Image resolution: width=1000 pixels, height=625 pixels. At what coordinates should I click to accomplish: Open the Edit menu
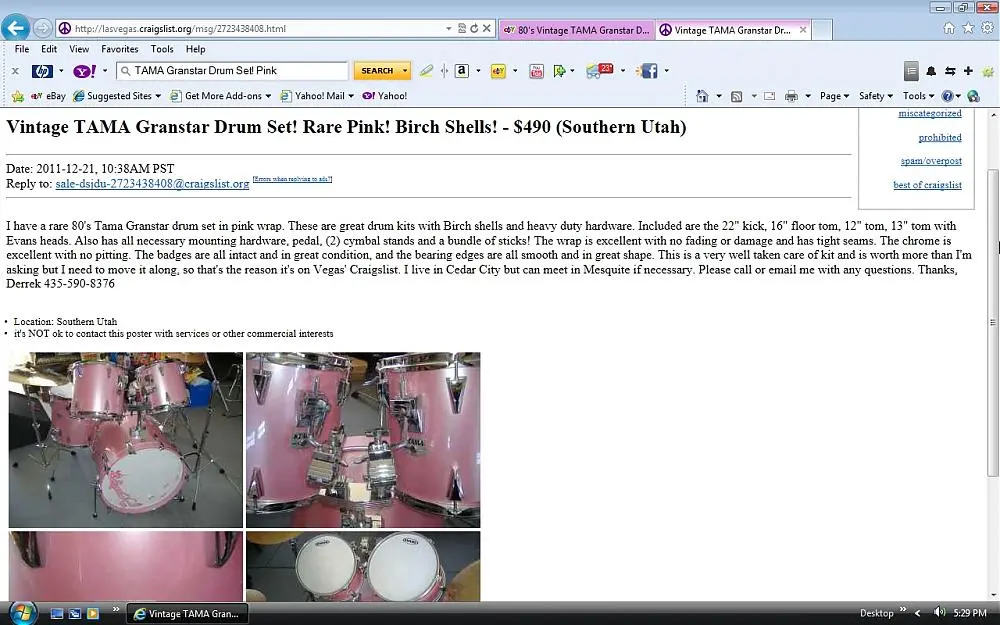(49, 49)
